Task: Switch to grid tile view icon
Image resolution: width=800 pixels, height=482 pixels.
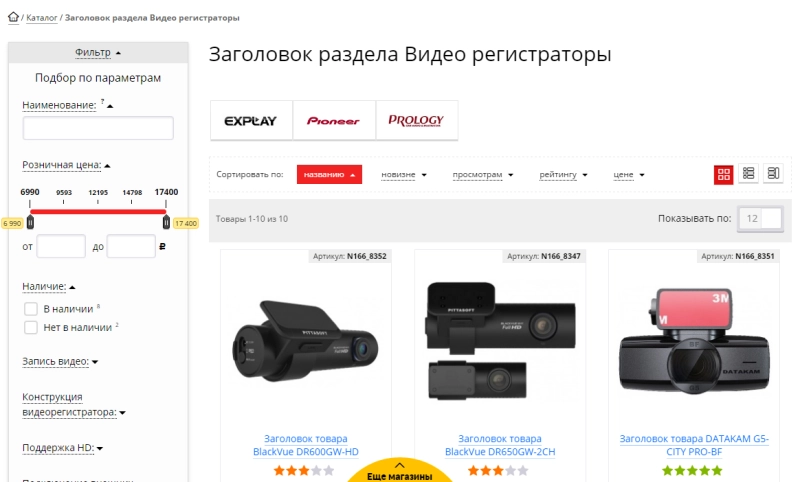Action: (x=723, y=174)
